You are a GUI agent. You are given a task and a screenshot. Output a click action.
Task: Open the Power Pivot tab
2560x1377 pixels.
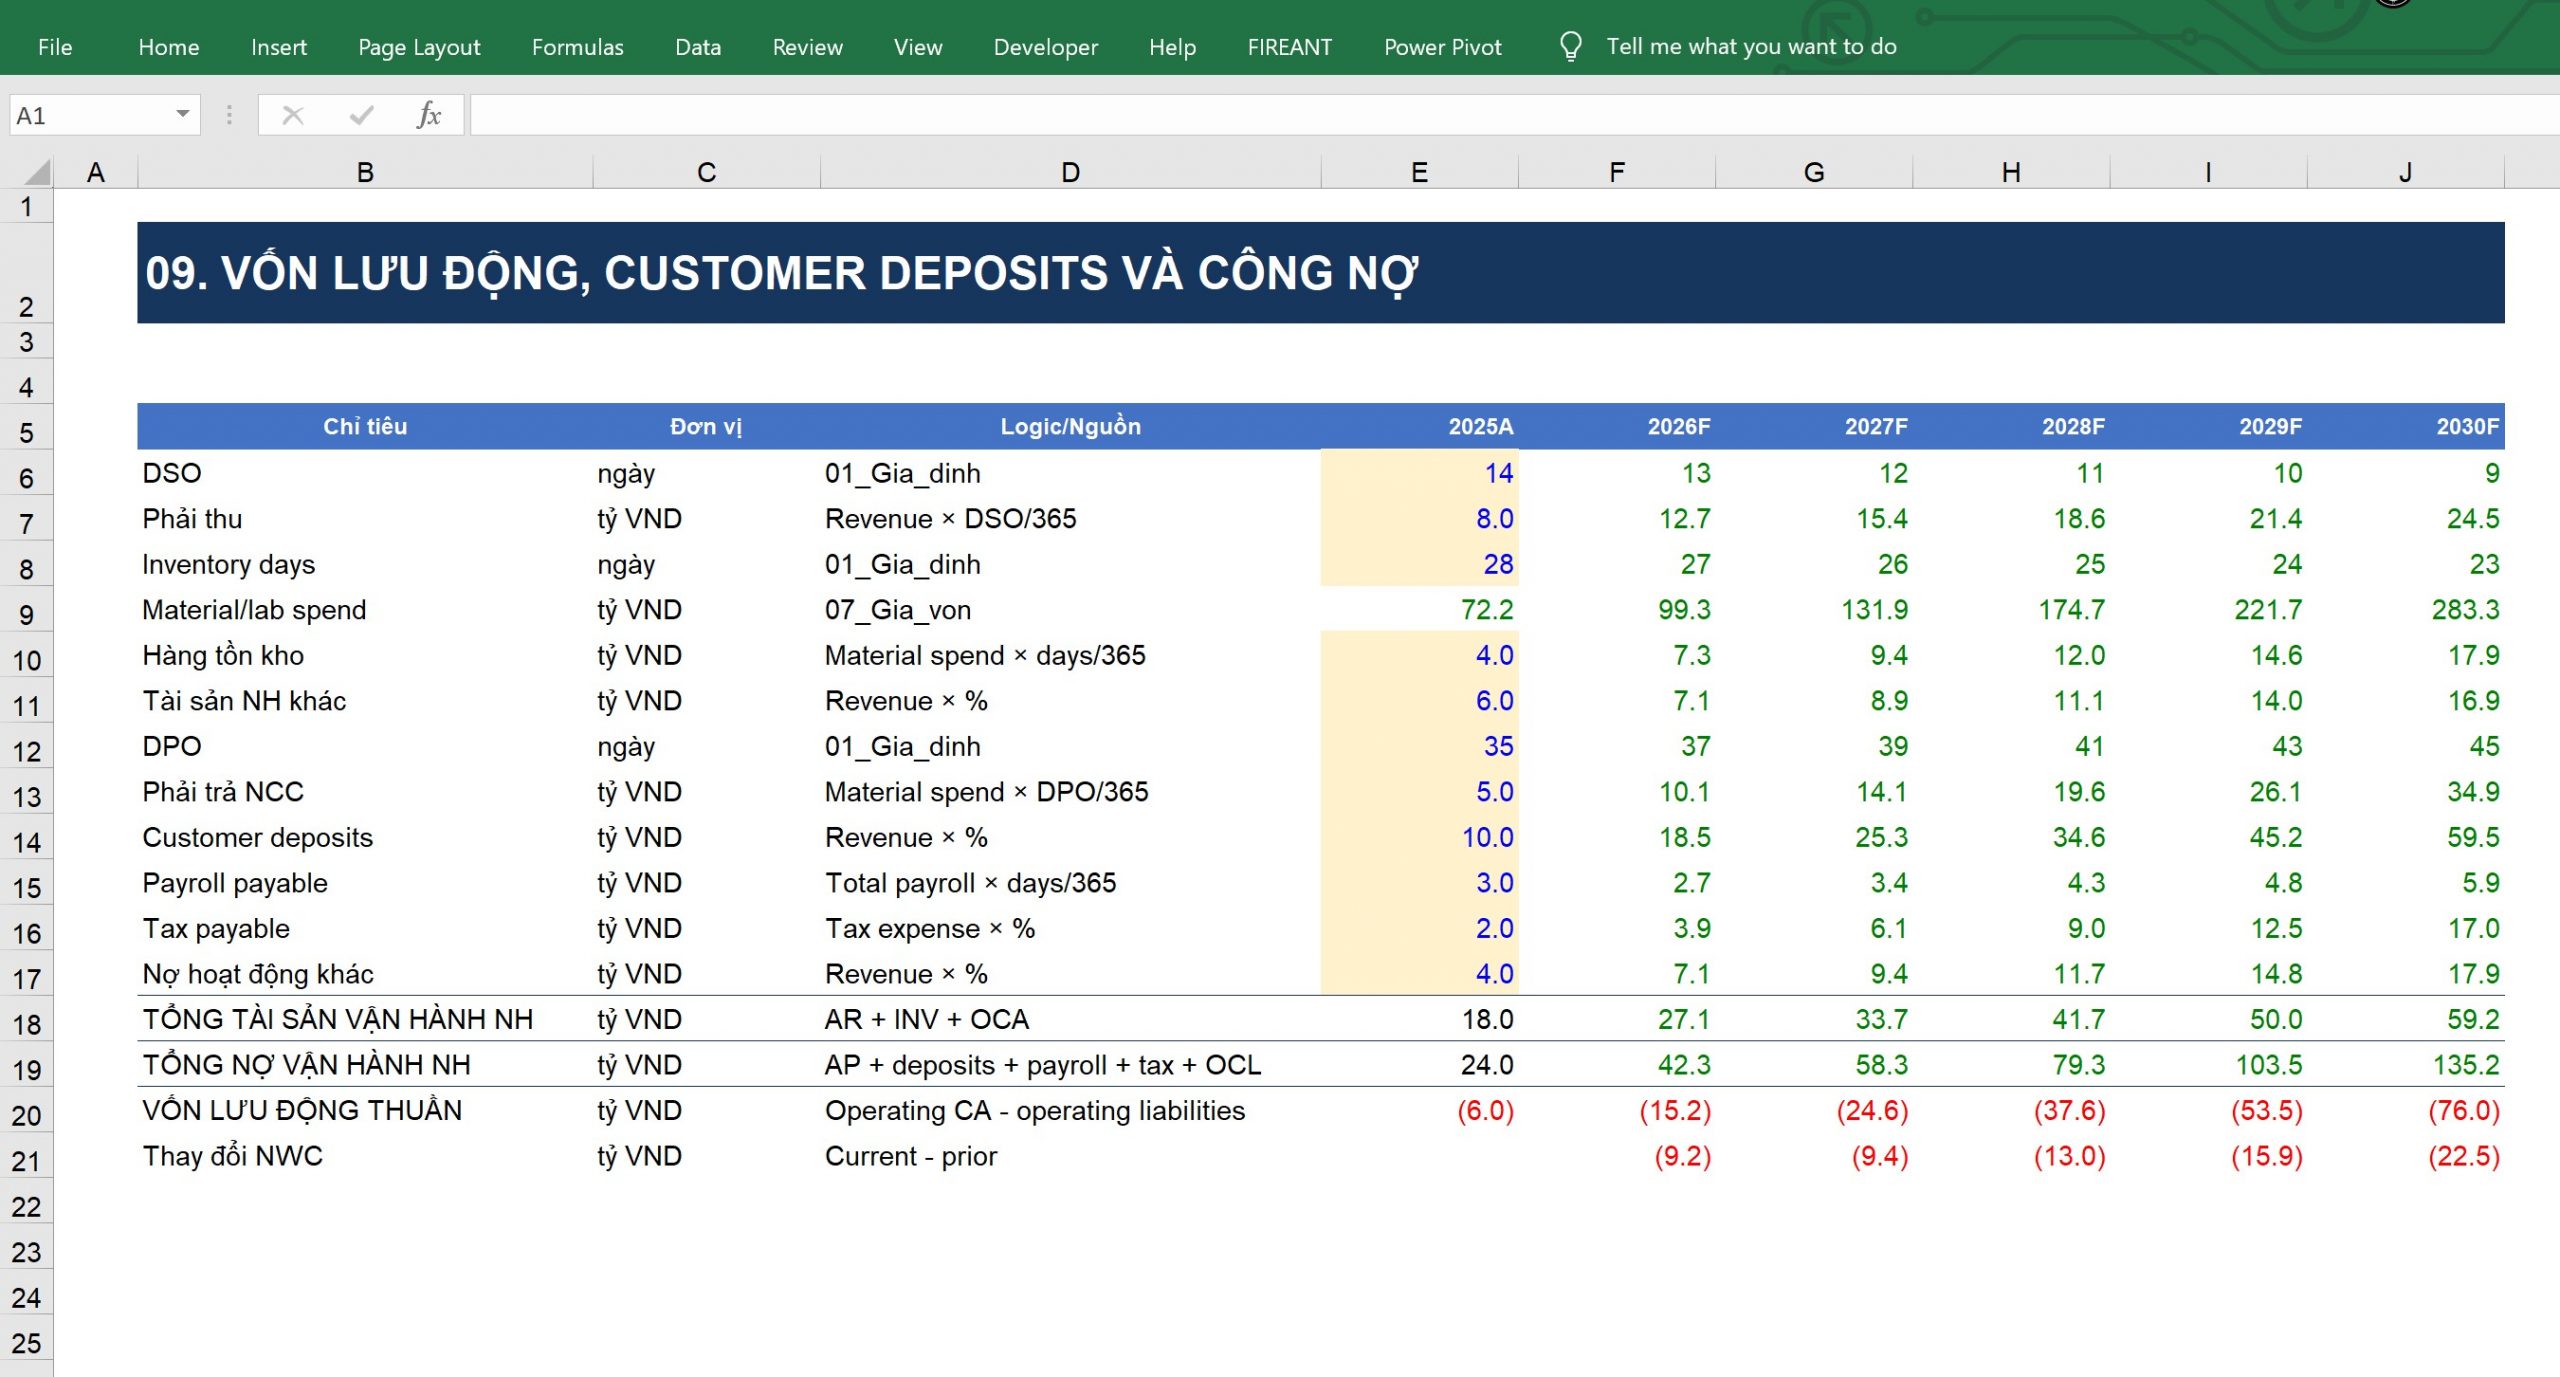[1442, 47]
